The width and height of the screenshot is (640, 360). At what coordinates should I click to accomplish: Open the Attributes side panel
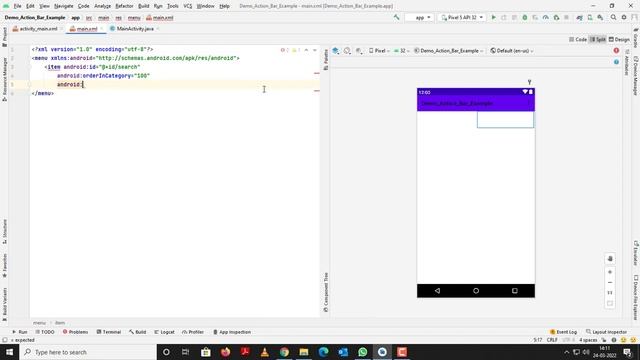627,62
